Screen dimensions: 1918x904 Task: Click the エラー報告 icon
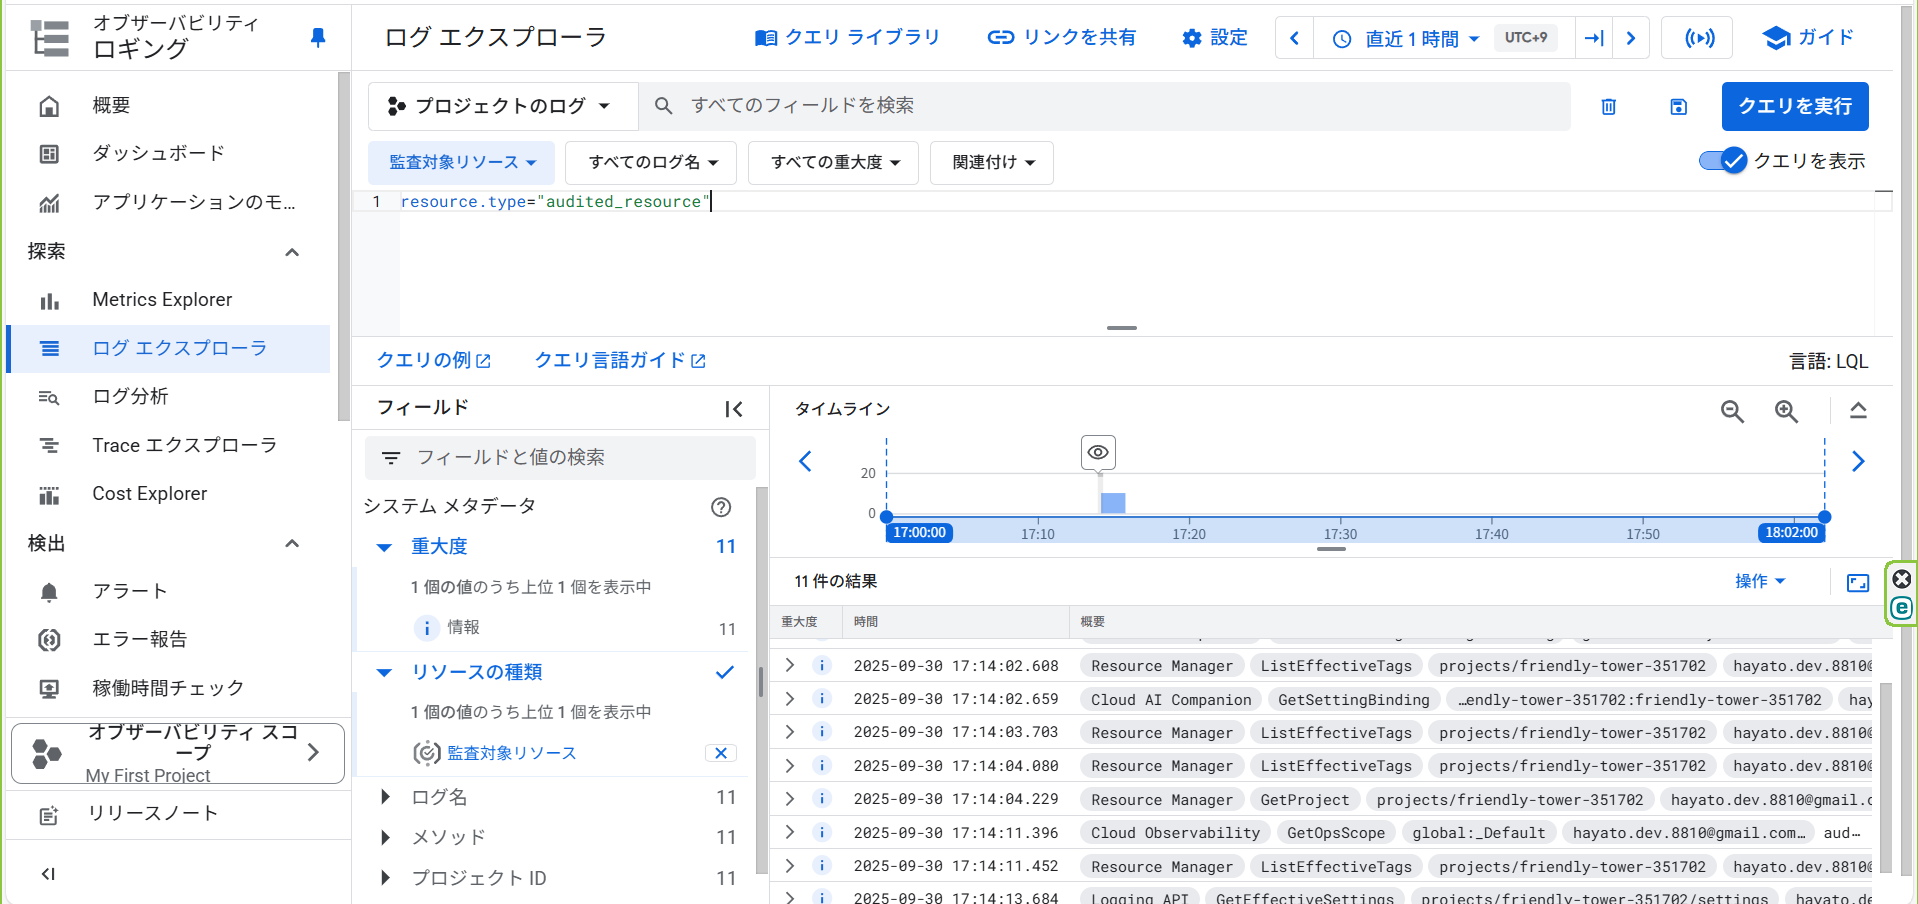pos(49,640)
